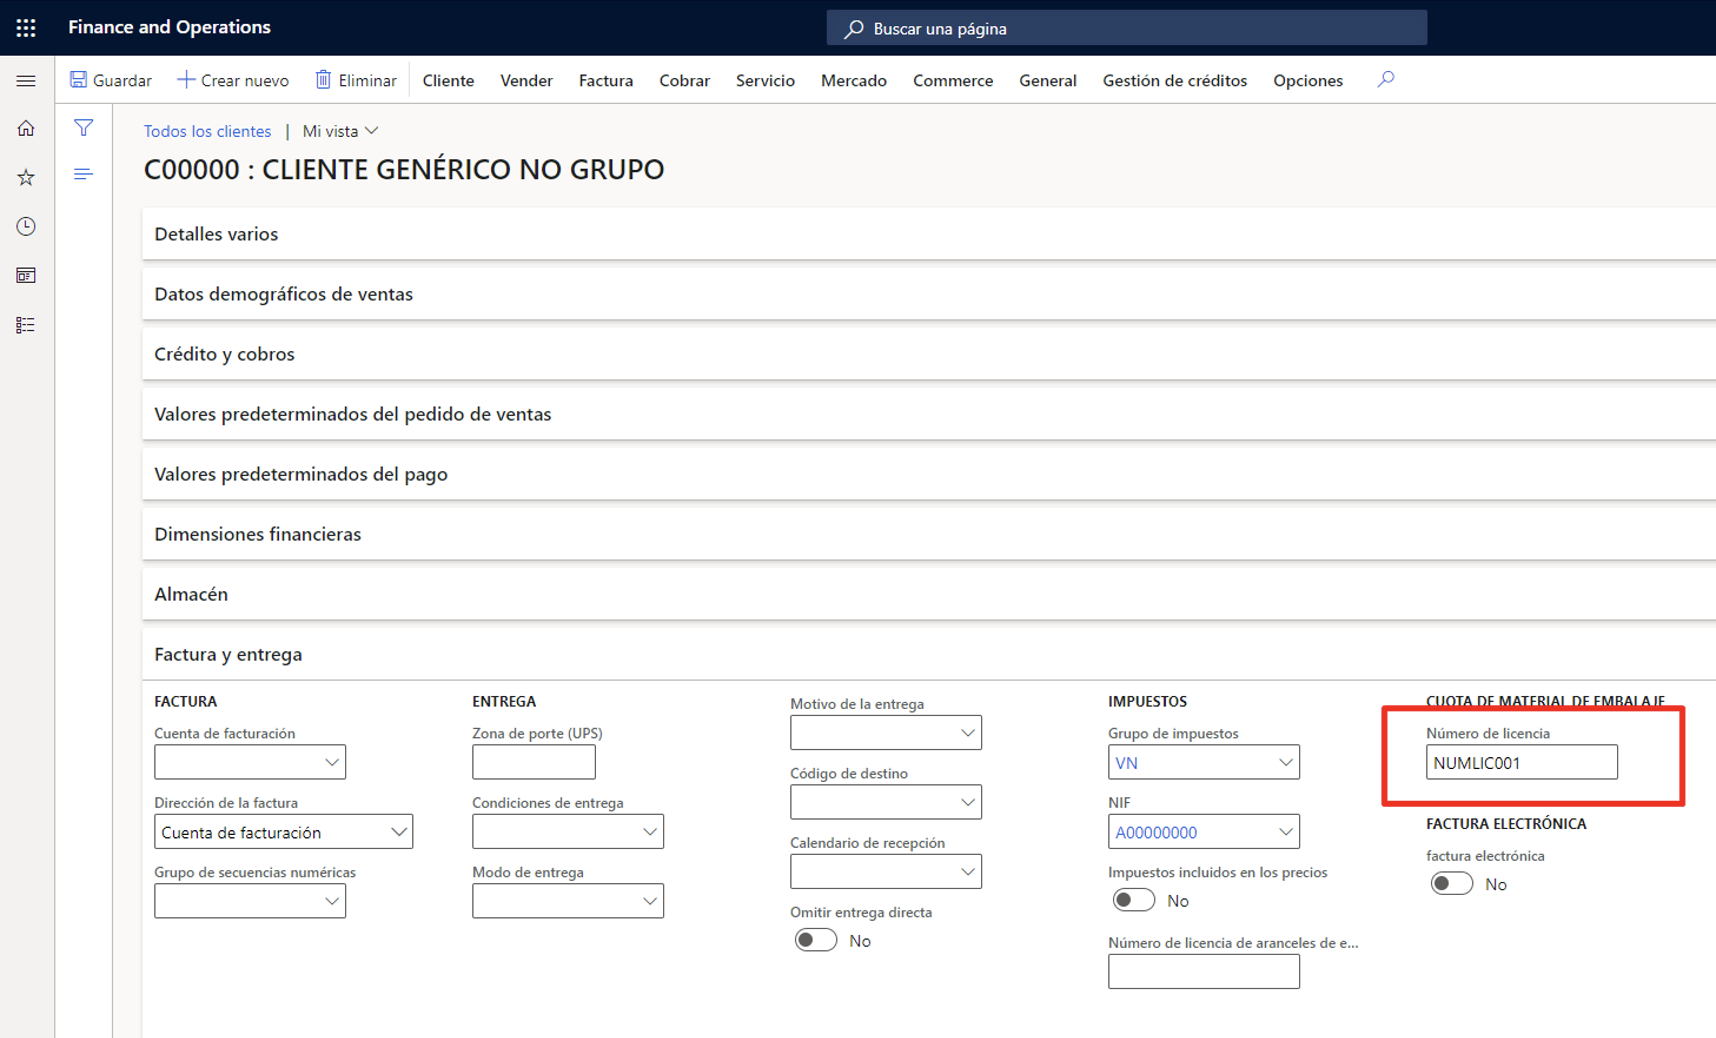Open the Factura menu tab
Screen dimensions: 1716x1038
[606, 80]
